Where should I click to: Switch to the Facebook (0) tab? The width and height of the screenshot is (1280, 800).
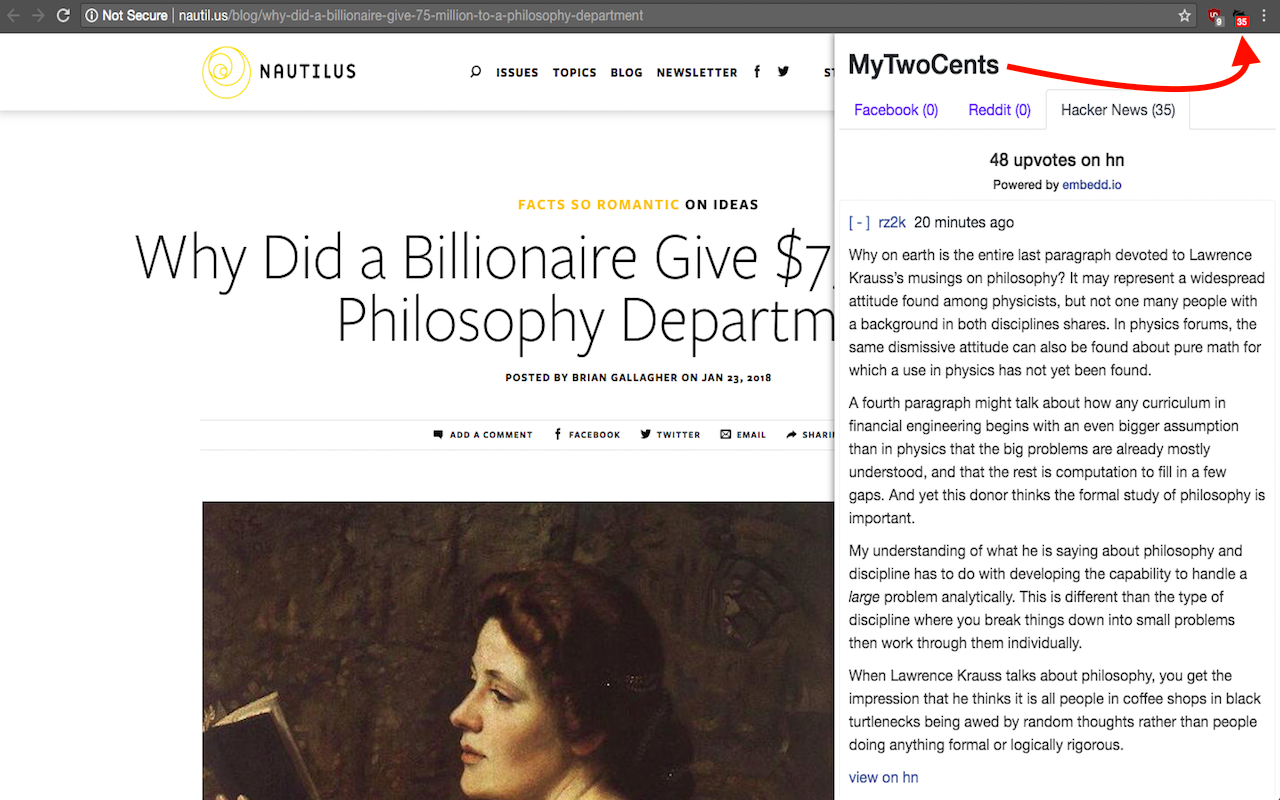pos(895,110)
